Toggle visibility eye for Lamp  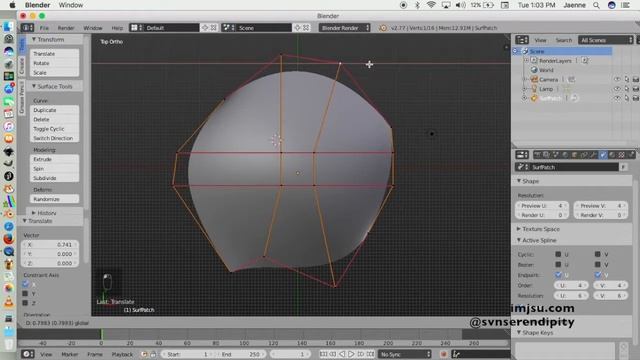617,89
